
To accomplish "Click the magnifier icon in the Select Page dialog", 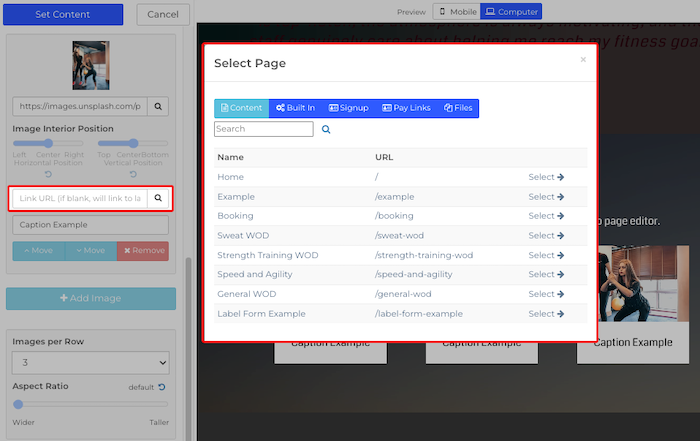I will coord(326,130).
